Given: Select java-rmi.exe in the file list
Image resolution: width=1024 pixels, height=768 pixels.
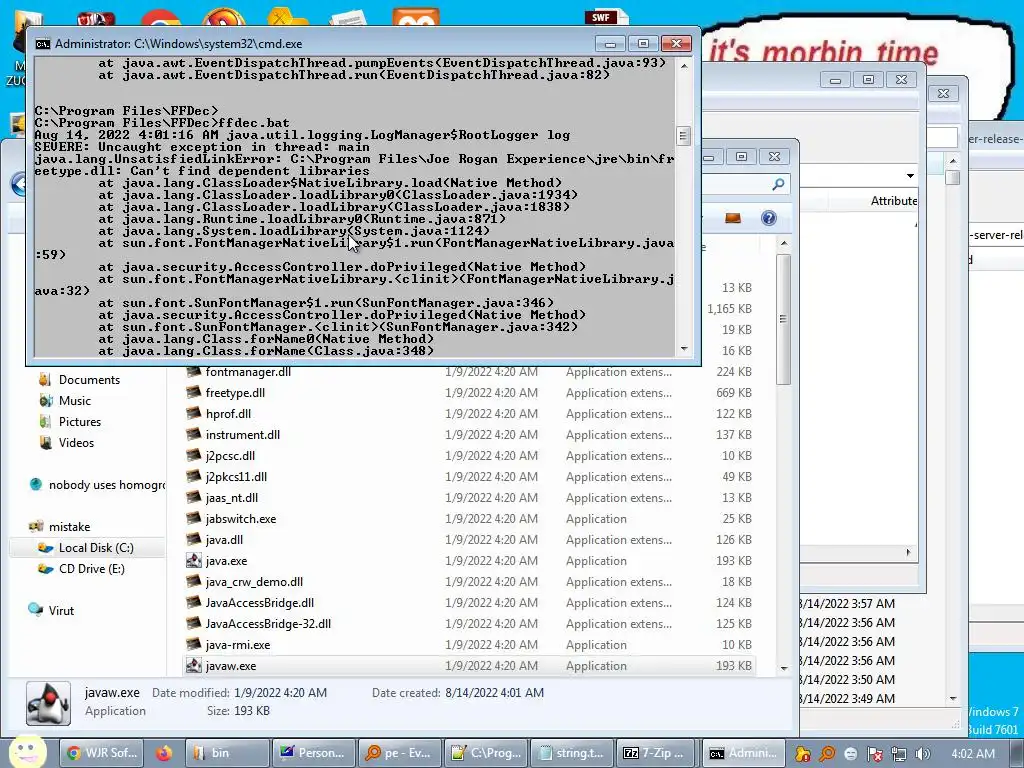Looking at the screenshot, I should [x=238, y=645].
